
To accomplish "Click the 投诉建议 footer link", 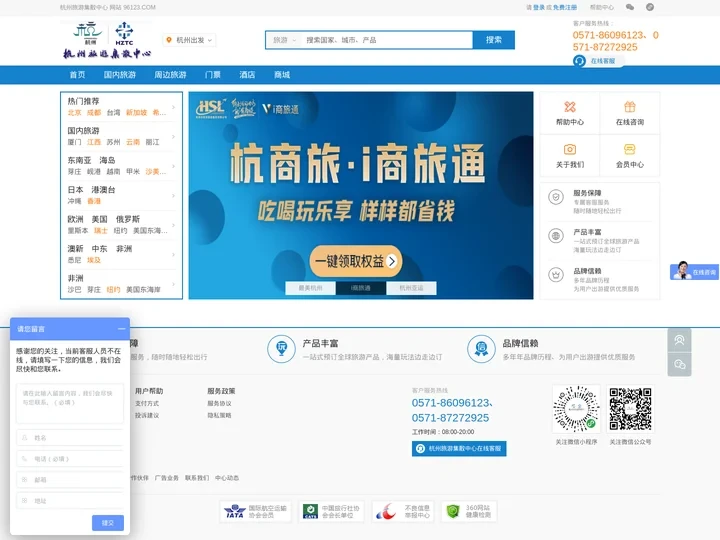I will (146, 415).
